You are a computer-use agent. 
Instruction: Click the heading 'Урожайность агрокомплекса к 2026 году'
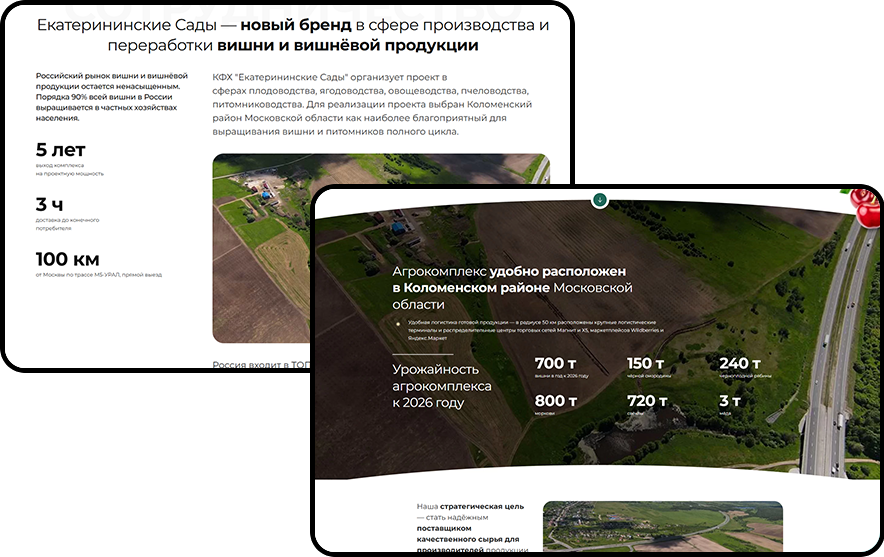point(441,386)
